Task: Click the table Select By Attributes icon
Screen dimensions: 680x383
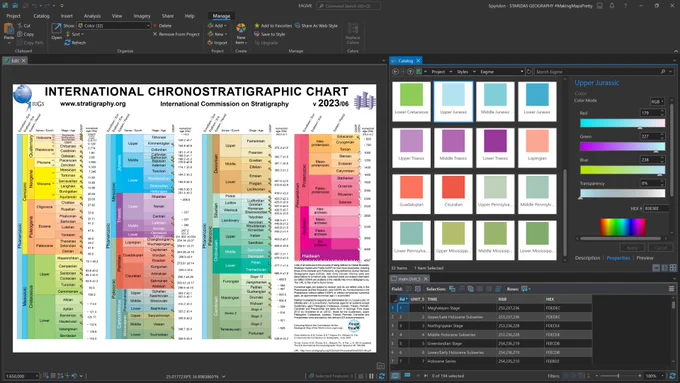Action: tap(452, 289)
